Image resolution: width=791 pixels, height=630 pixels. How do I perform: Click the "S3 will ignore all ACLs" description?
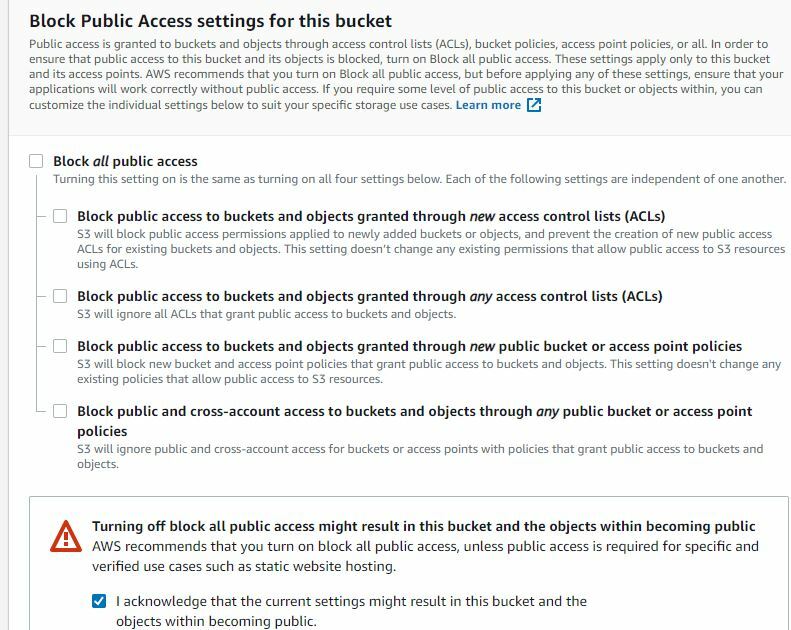click(x=266, y=314)
